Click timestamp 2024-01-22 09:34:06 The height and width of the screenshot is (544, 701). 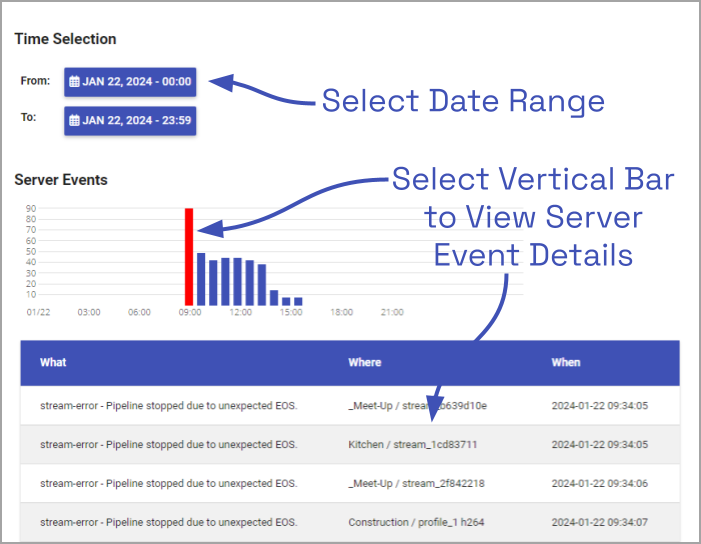click(x=600, y=484)
